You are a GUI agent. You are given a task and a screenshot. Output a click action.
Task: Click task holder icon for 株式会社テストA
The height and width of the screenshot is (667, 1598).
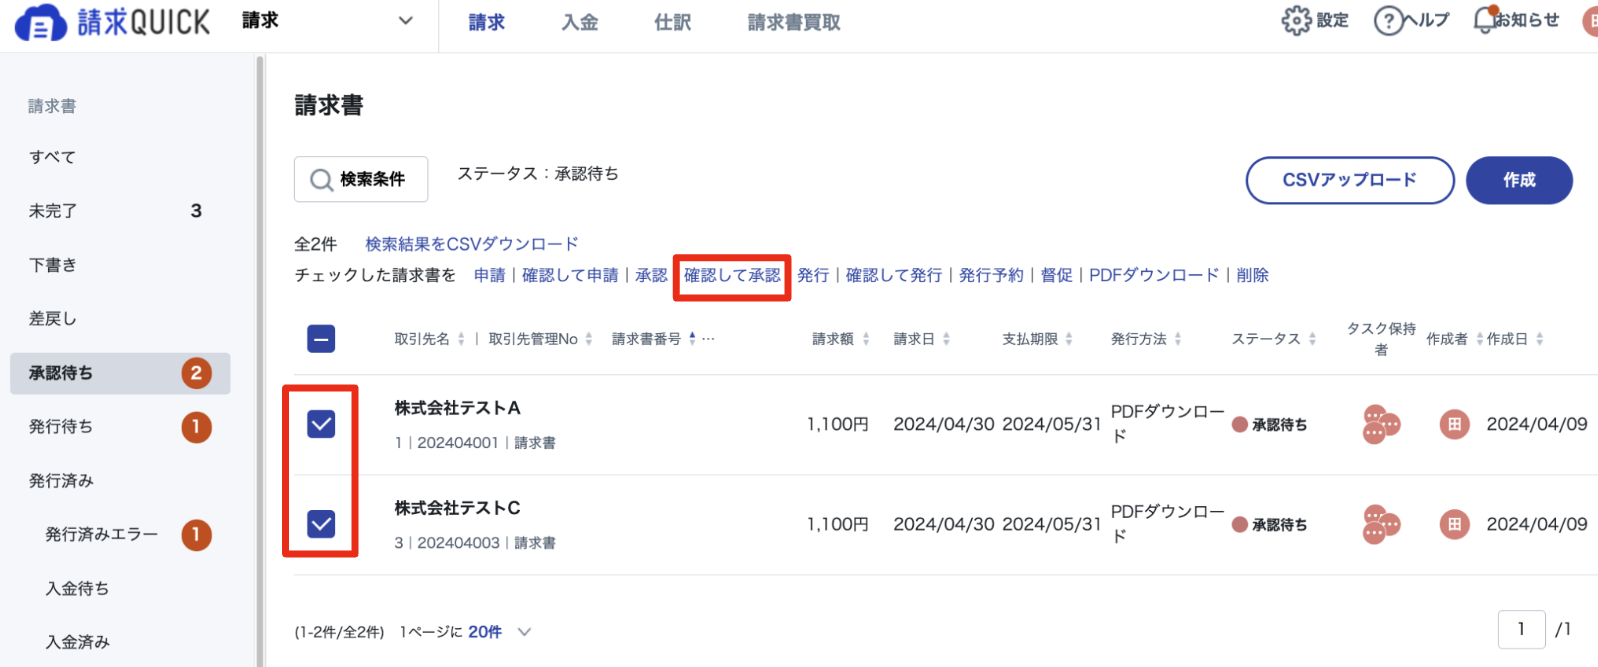click(x=1381, y=424)
